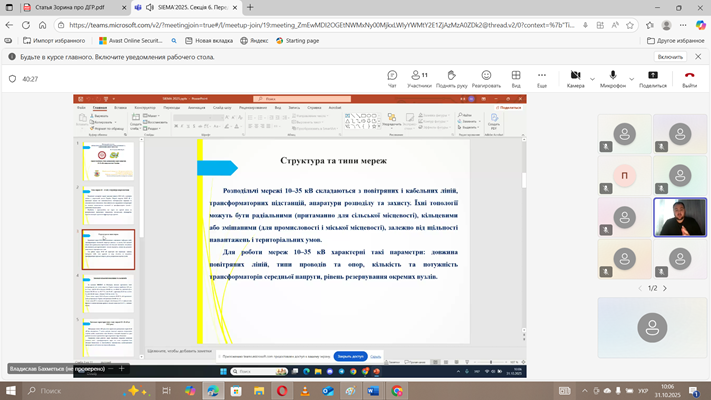
Task: Open Word from the Windows taskbar
Action: (x=374, y=391)
